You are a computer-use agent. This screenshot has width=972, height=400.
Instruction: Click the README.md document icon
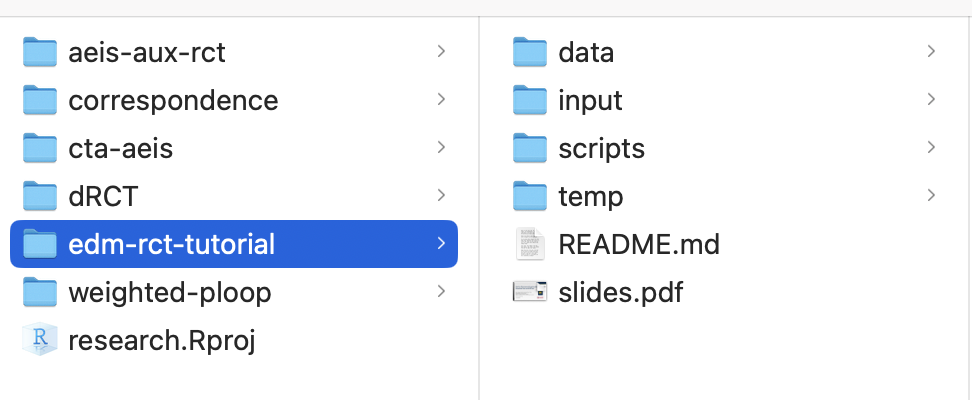(530, 244)
